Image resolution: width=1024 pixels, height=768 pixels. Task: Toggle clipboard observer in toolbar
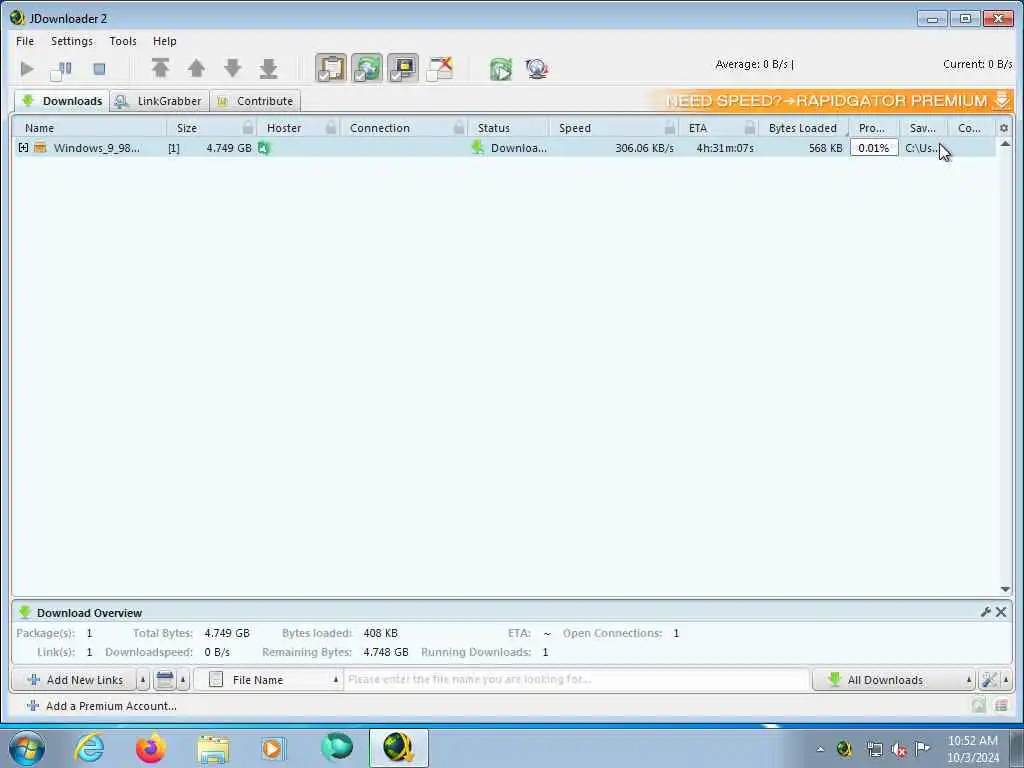click(x=331, y=68)
